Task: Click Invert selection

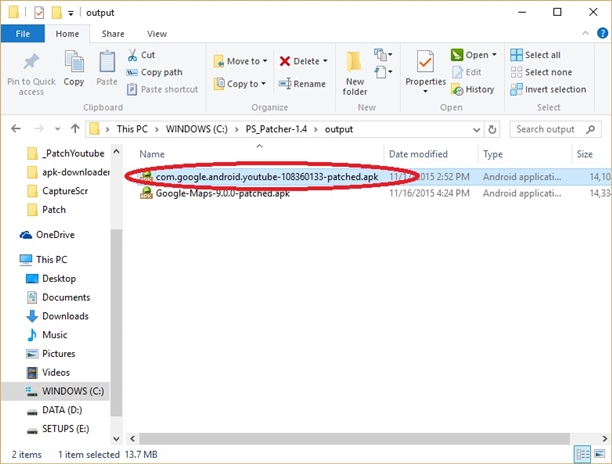Action: point(548,89)
